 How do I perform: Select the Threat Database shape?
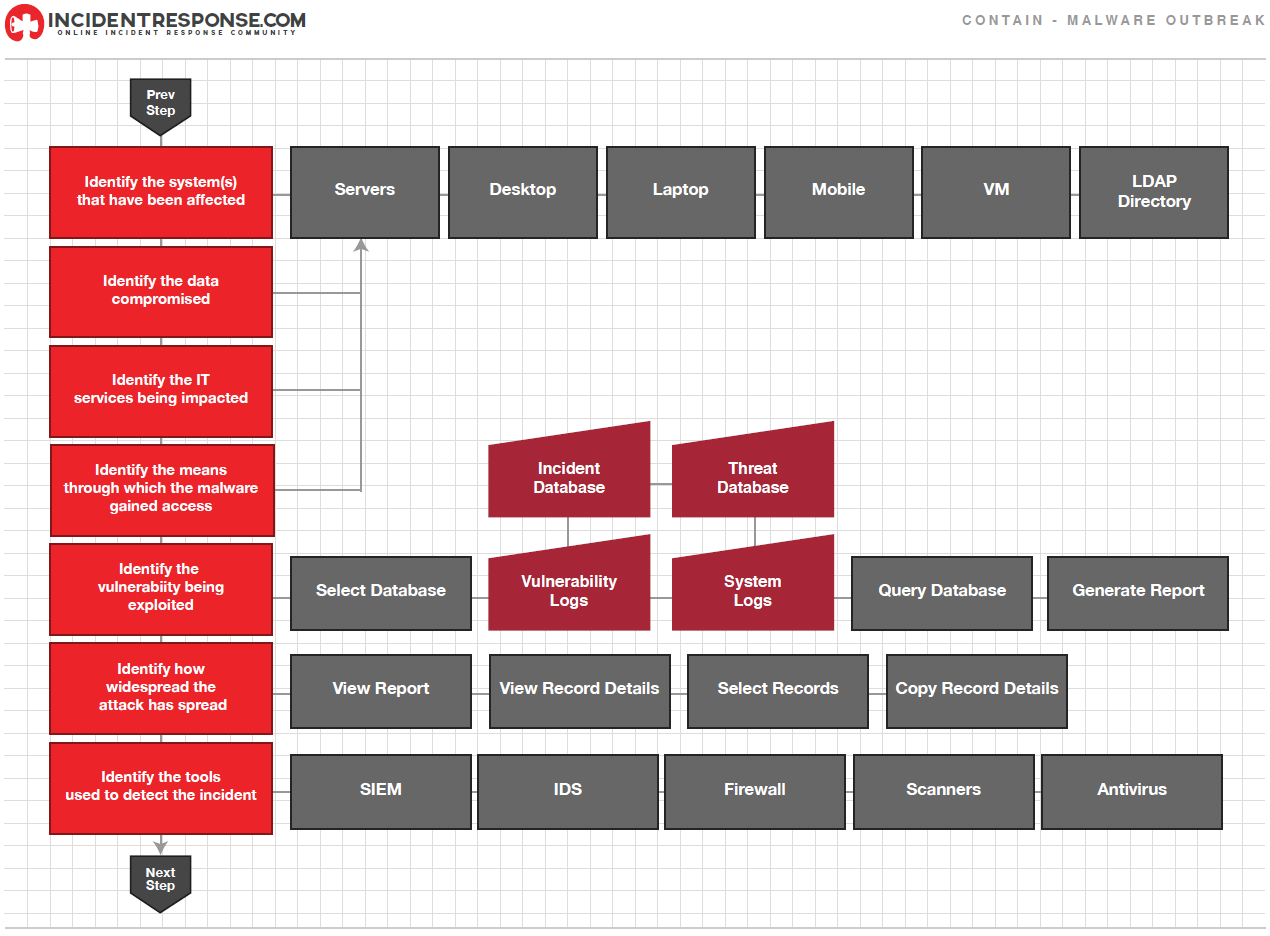(752, 476)
